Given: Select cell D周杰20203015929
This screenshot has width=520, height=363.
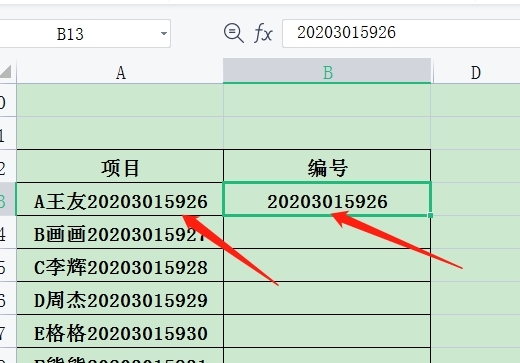Looking at the screenshot, I should tap(120, 298).
